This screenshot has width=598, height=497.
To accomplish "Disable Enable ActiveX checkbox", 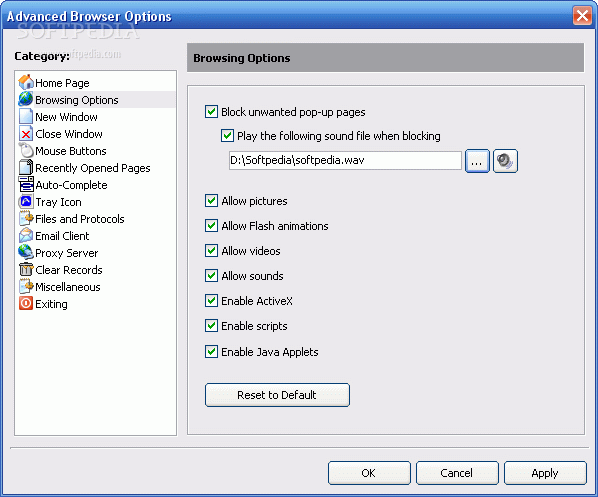I will click(x=211, y=301).
